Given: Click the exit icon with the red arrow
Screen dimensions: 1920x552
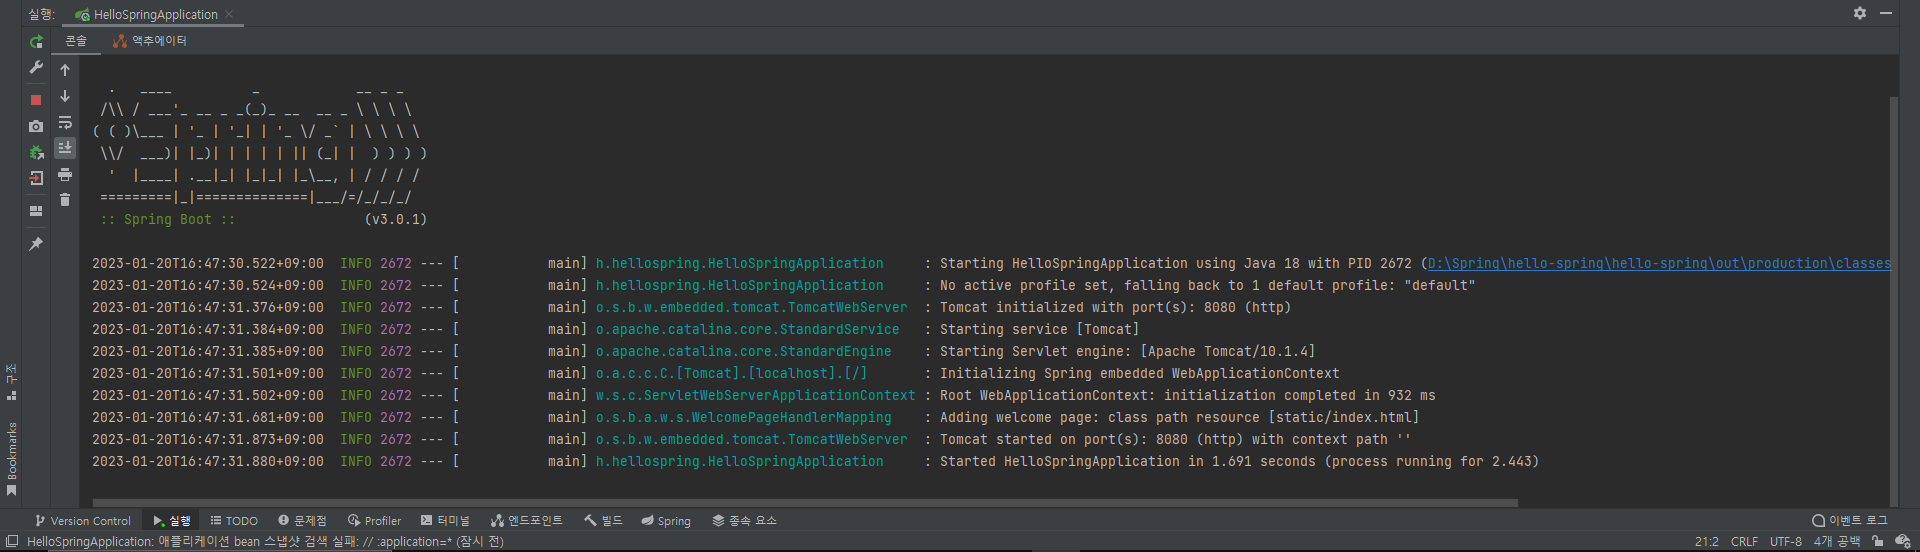Looking at the screenshot, I should pyautogui.click(x=36, y=178).
